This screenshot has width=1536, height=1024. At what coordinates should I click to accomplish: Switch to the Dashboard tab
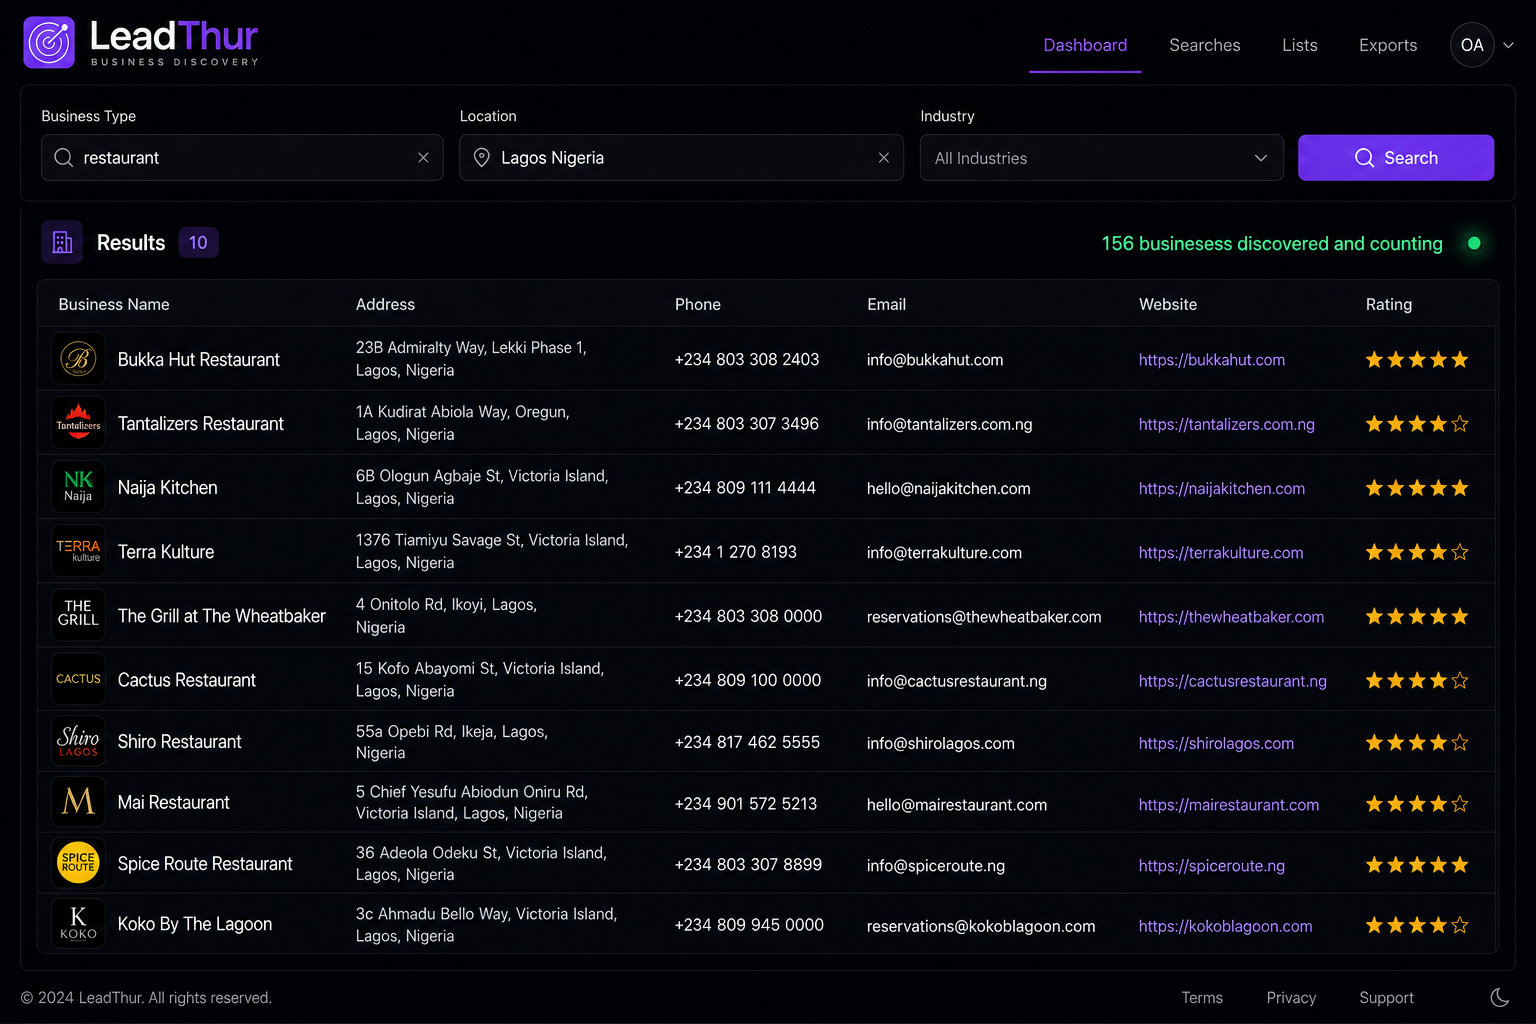click(x=1085, y=45)
